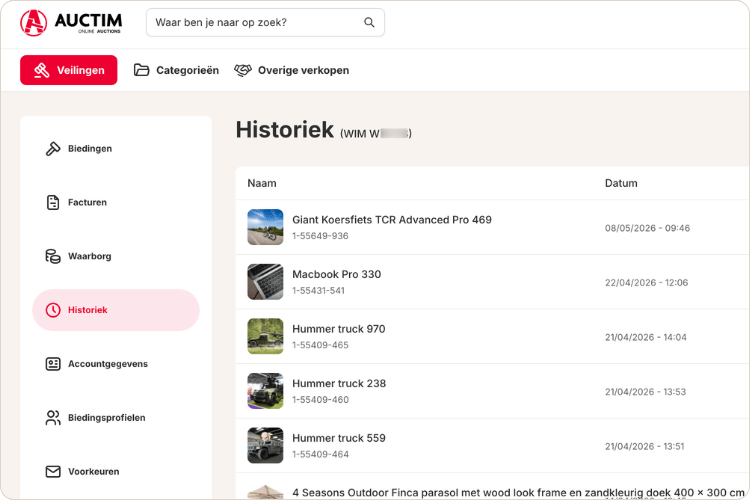This screenshot has width=750, height=500.
Task: Open the Hummer truck 559 thumbnail
Action: pyautogui.click(x=265, y=445)
